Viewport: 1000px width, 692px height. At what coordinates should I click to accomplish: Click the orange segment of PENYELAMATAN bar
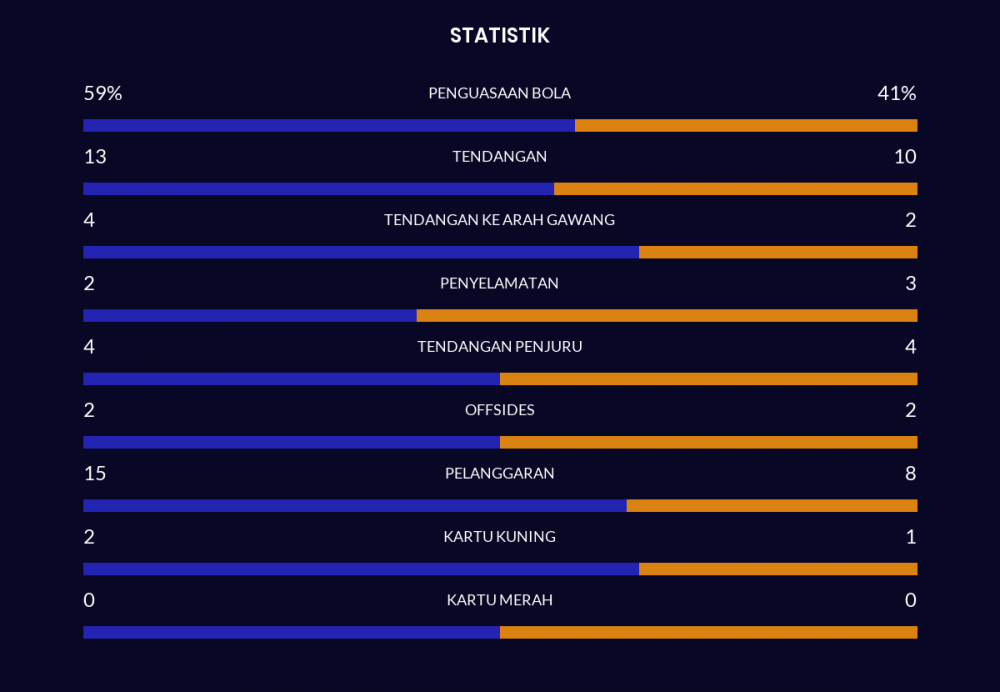point(667,316)
